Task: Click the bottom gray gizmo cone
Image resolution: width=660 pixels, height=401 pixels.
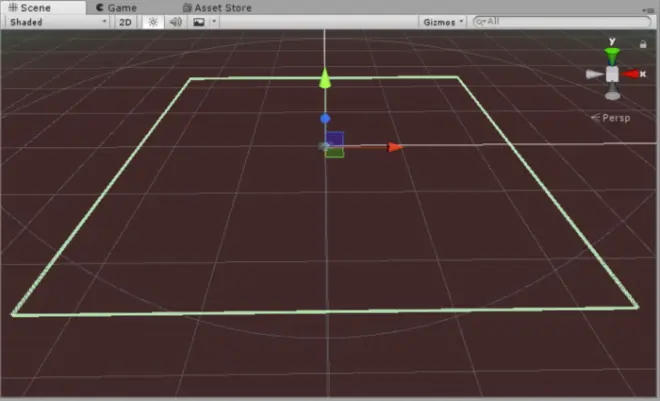Action: click(612, 92)
